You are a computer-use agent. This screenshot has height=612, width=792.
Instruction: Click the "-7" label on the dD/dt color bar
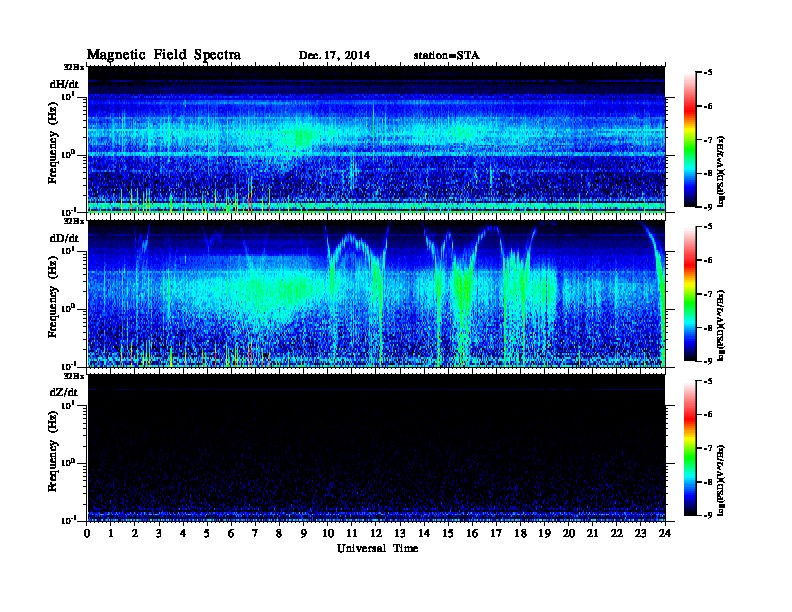tap(708, 294)
